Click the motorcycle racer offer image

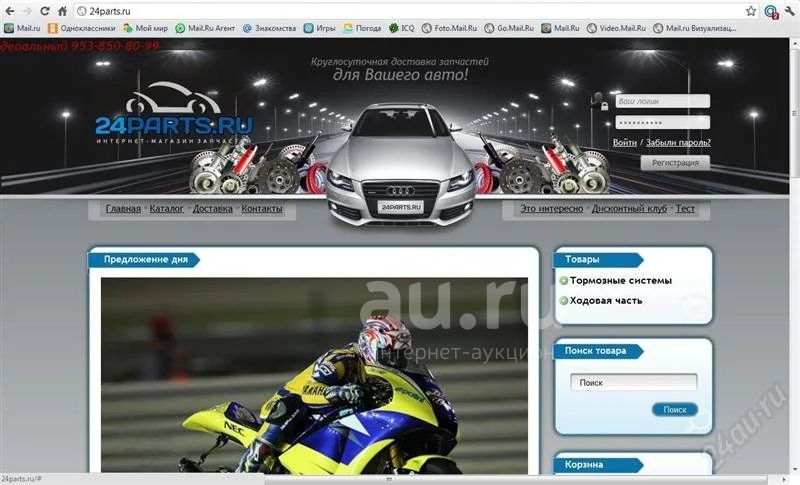pyautogui.click(x=314, y=376)
